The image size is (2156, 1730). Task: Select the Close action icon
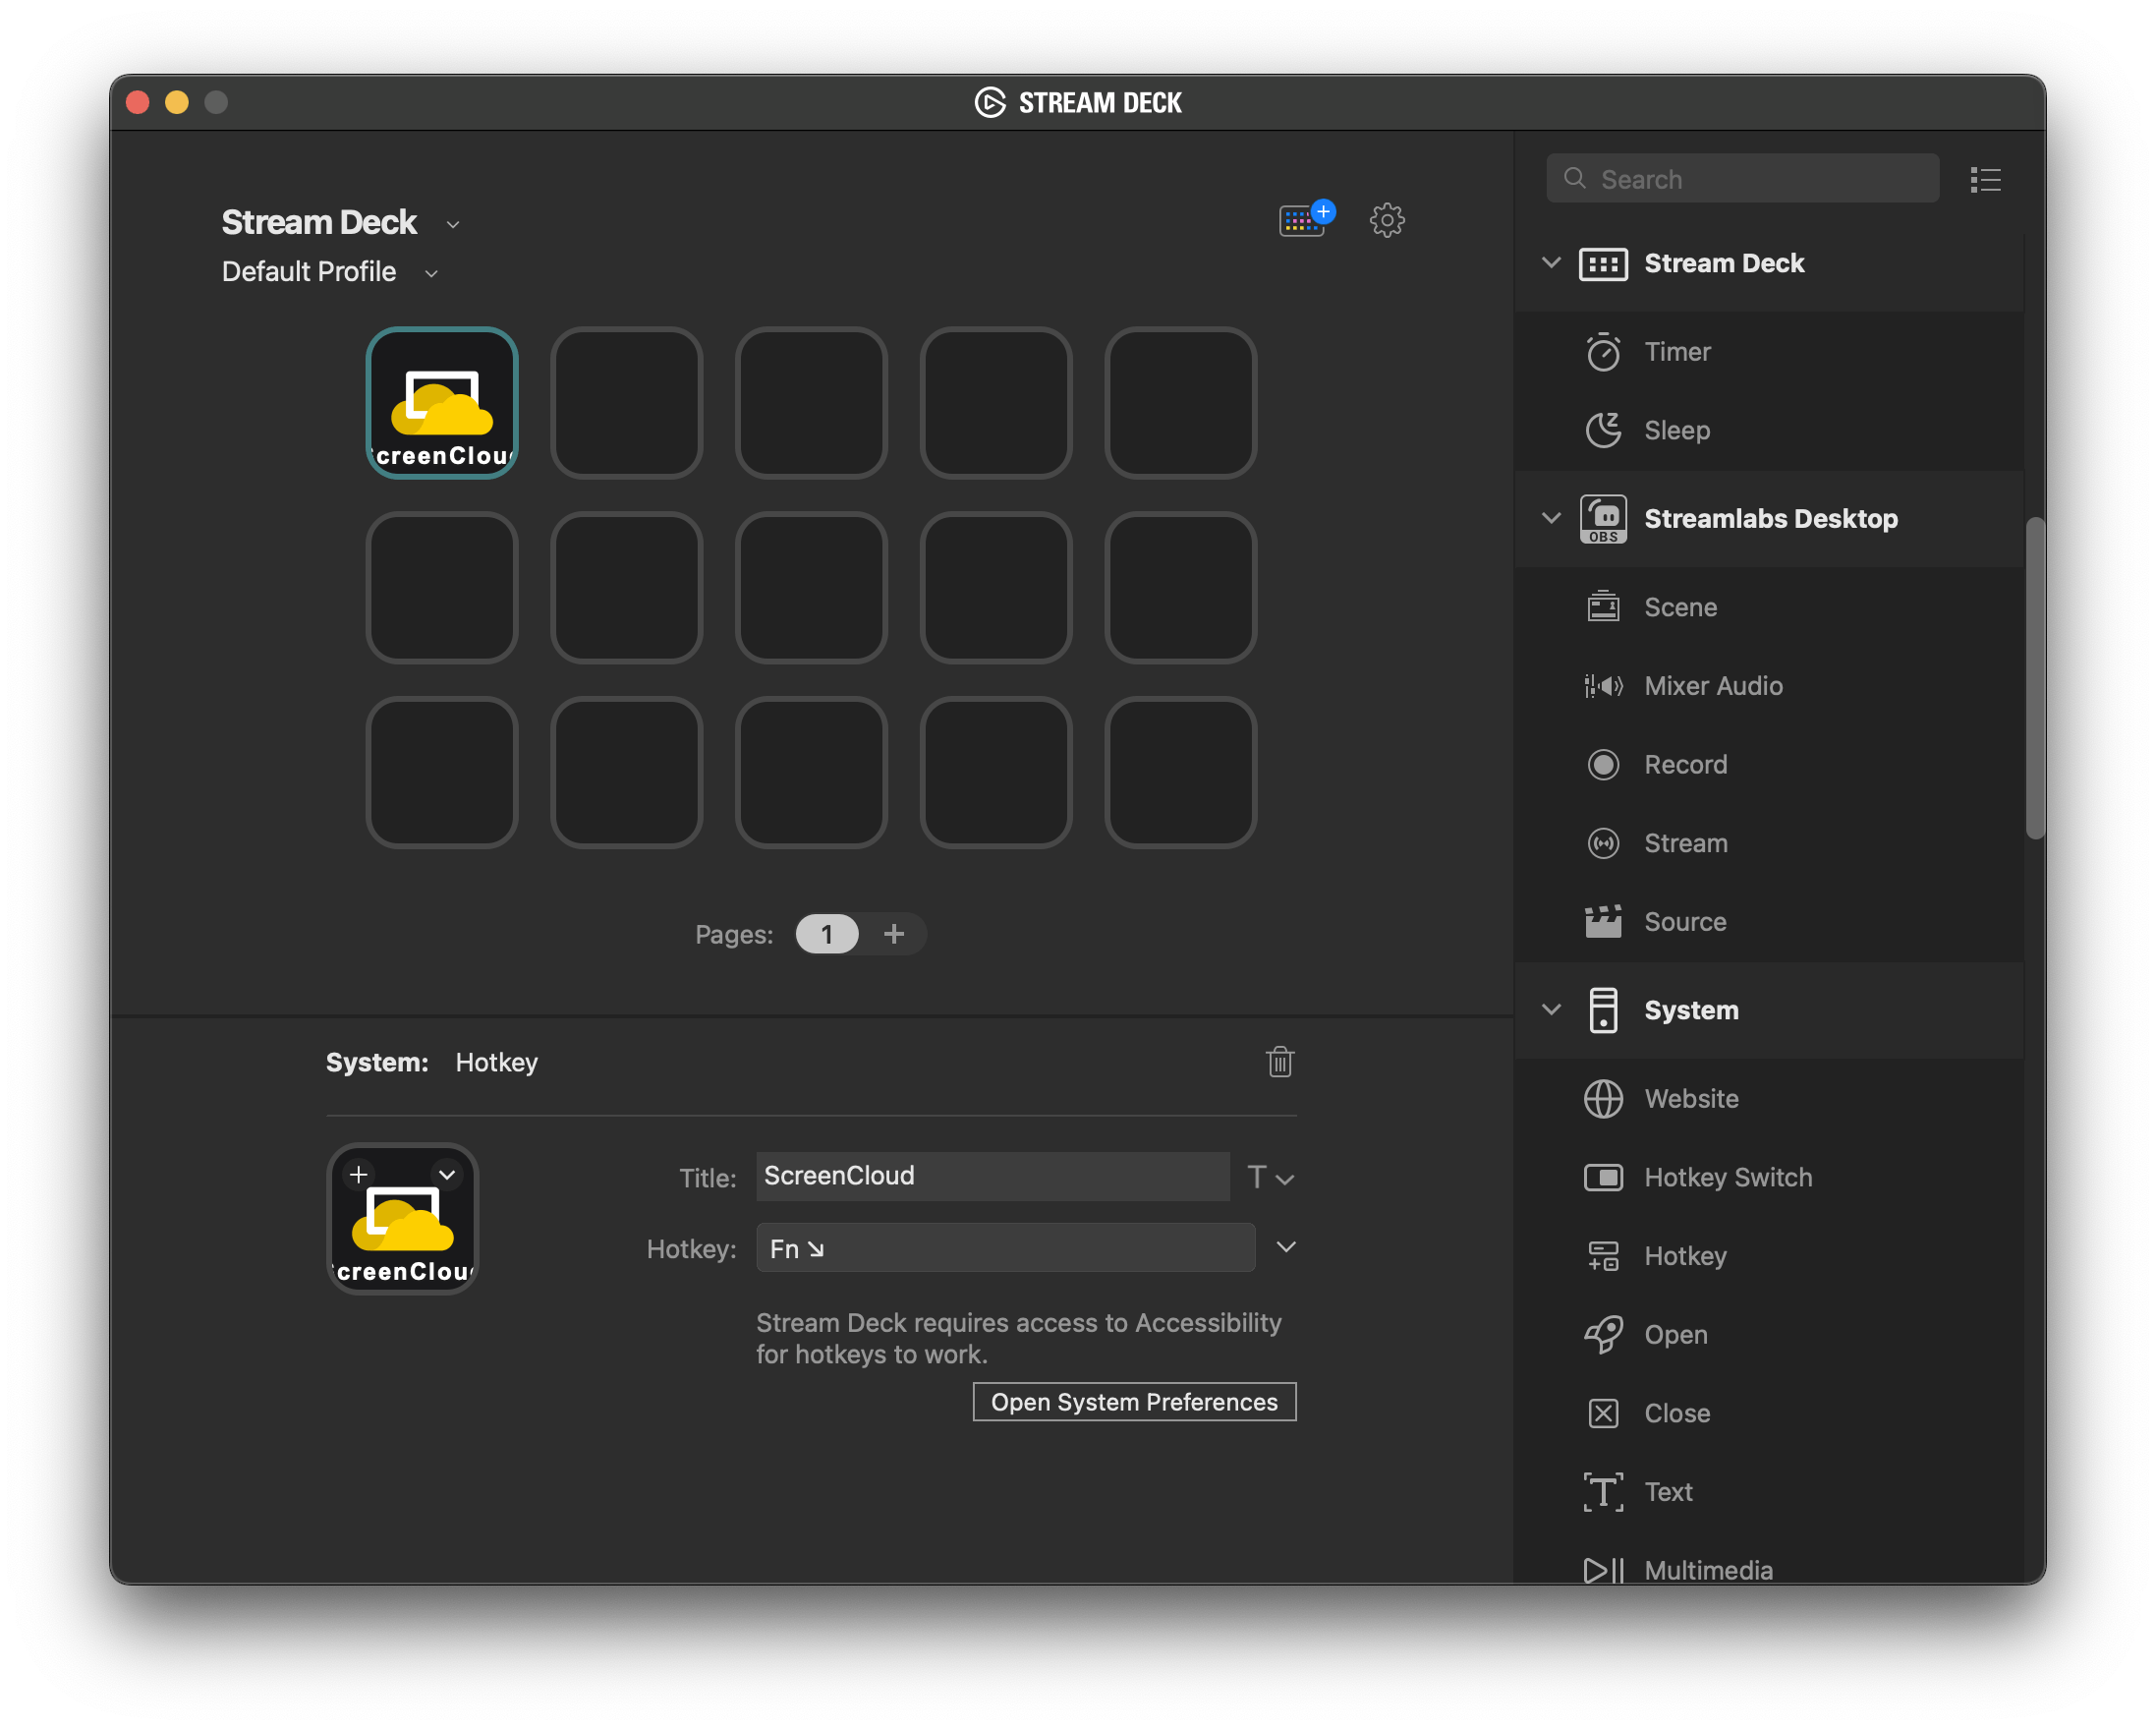(1603, 1413)
